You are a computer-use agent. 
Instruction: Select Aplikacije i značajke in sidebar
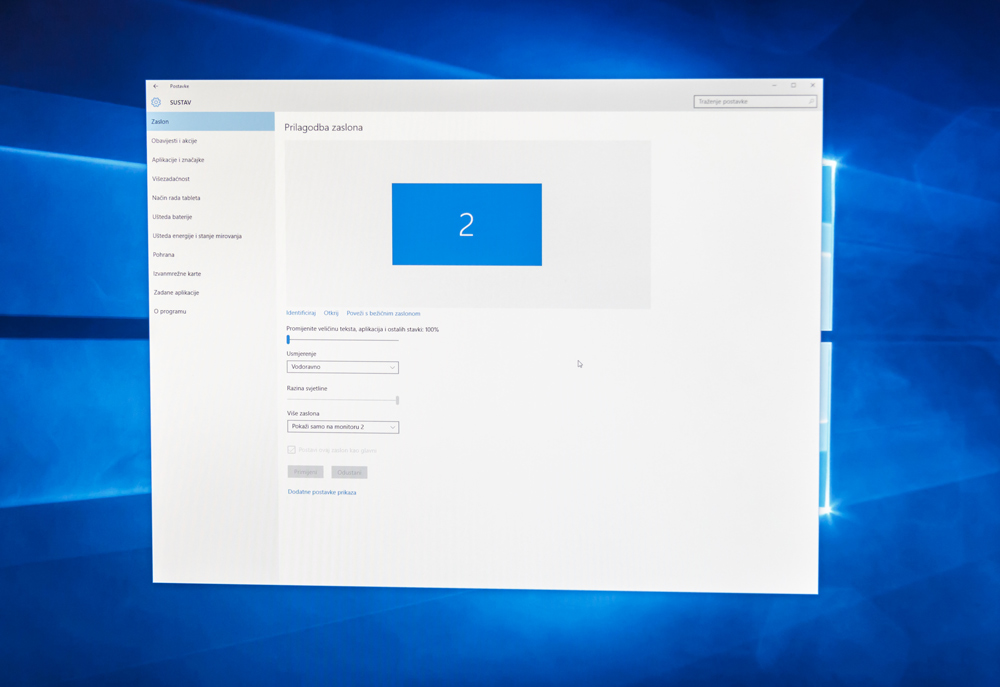pyautogui.click(x=178, y=160)
